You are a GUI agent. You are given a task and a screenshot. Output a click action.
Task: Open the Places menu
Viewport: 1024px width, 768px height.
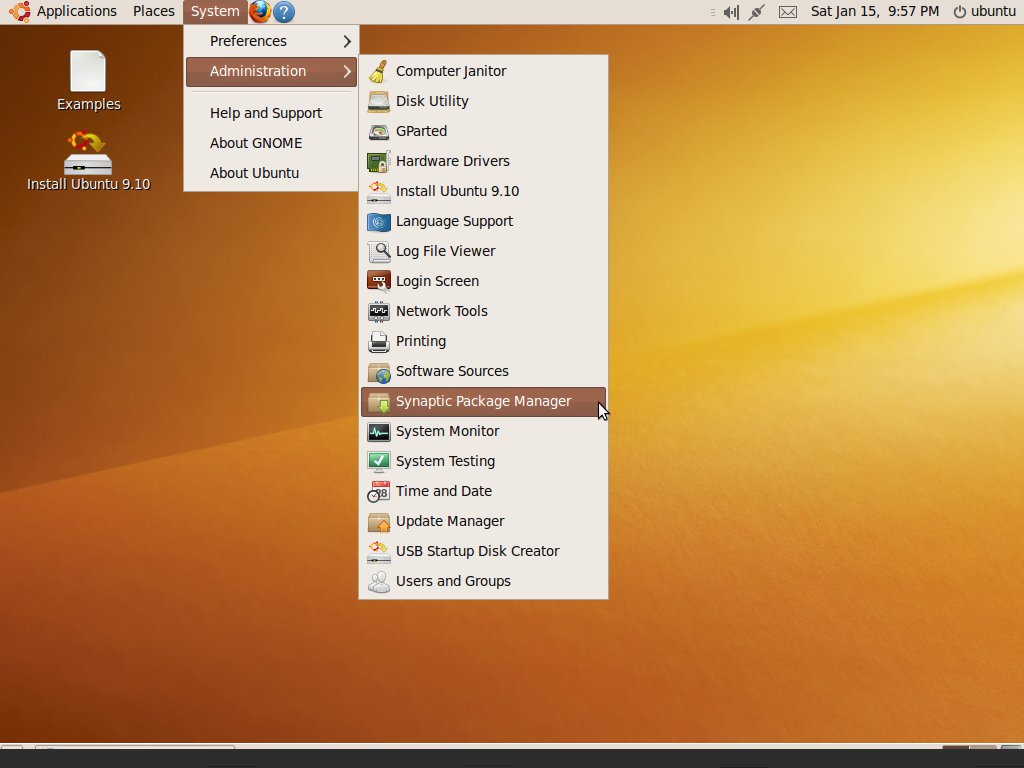pos(153,11)
